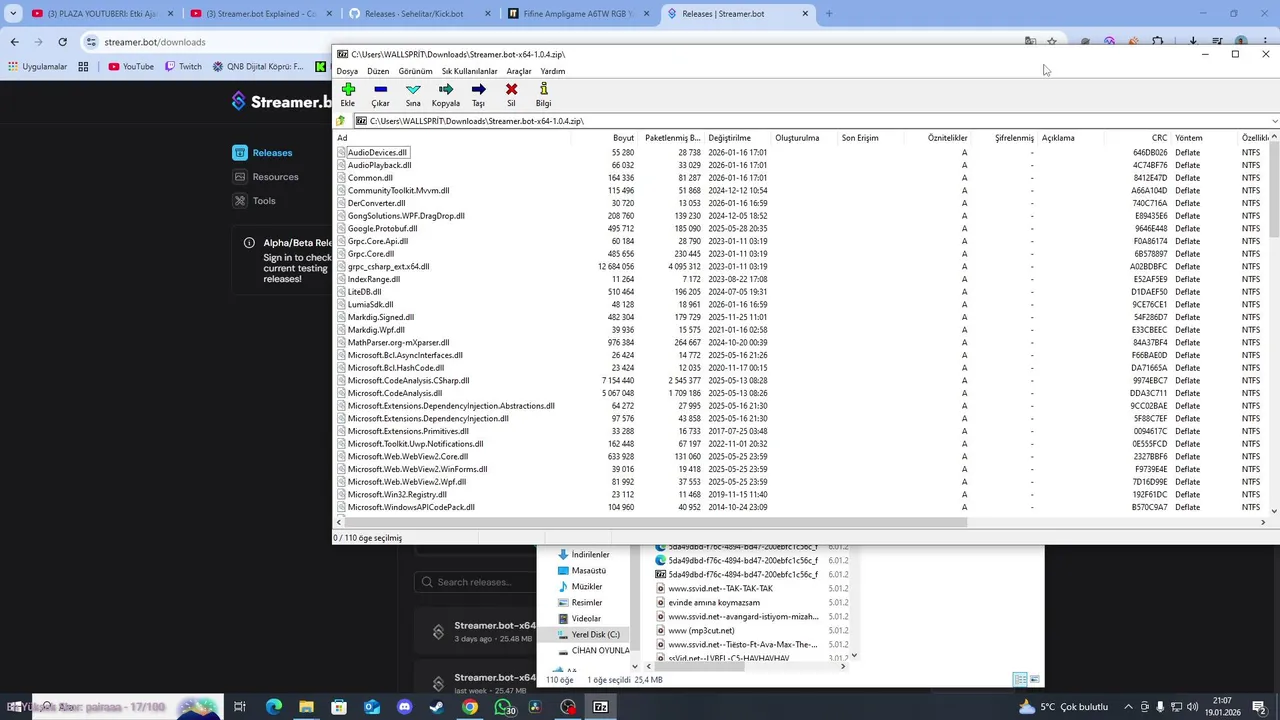The image size is (1280, 720).
Task: Click the Releases sidebar icon on Streamer.bot
Action: (240, 153)
